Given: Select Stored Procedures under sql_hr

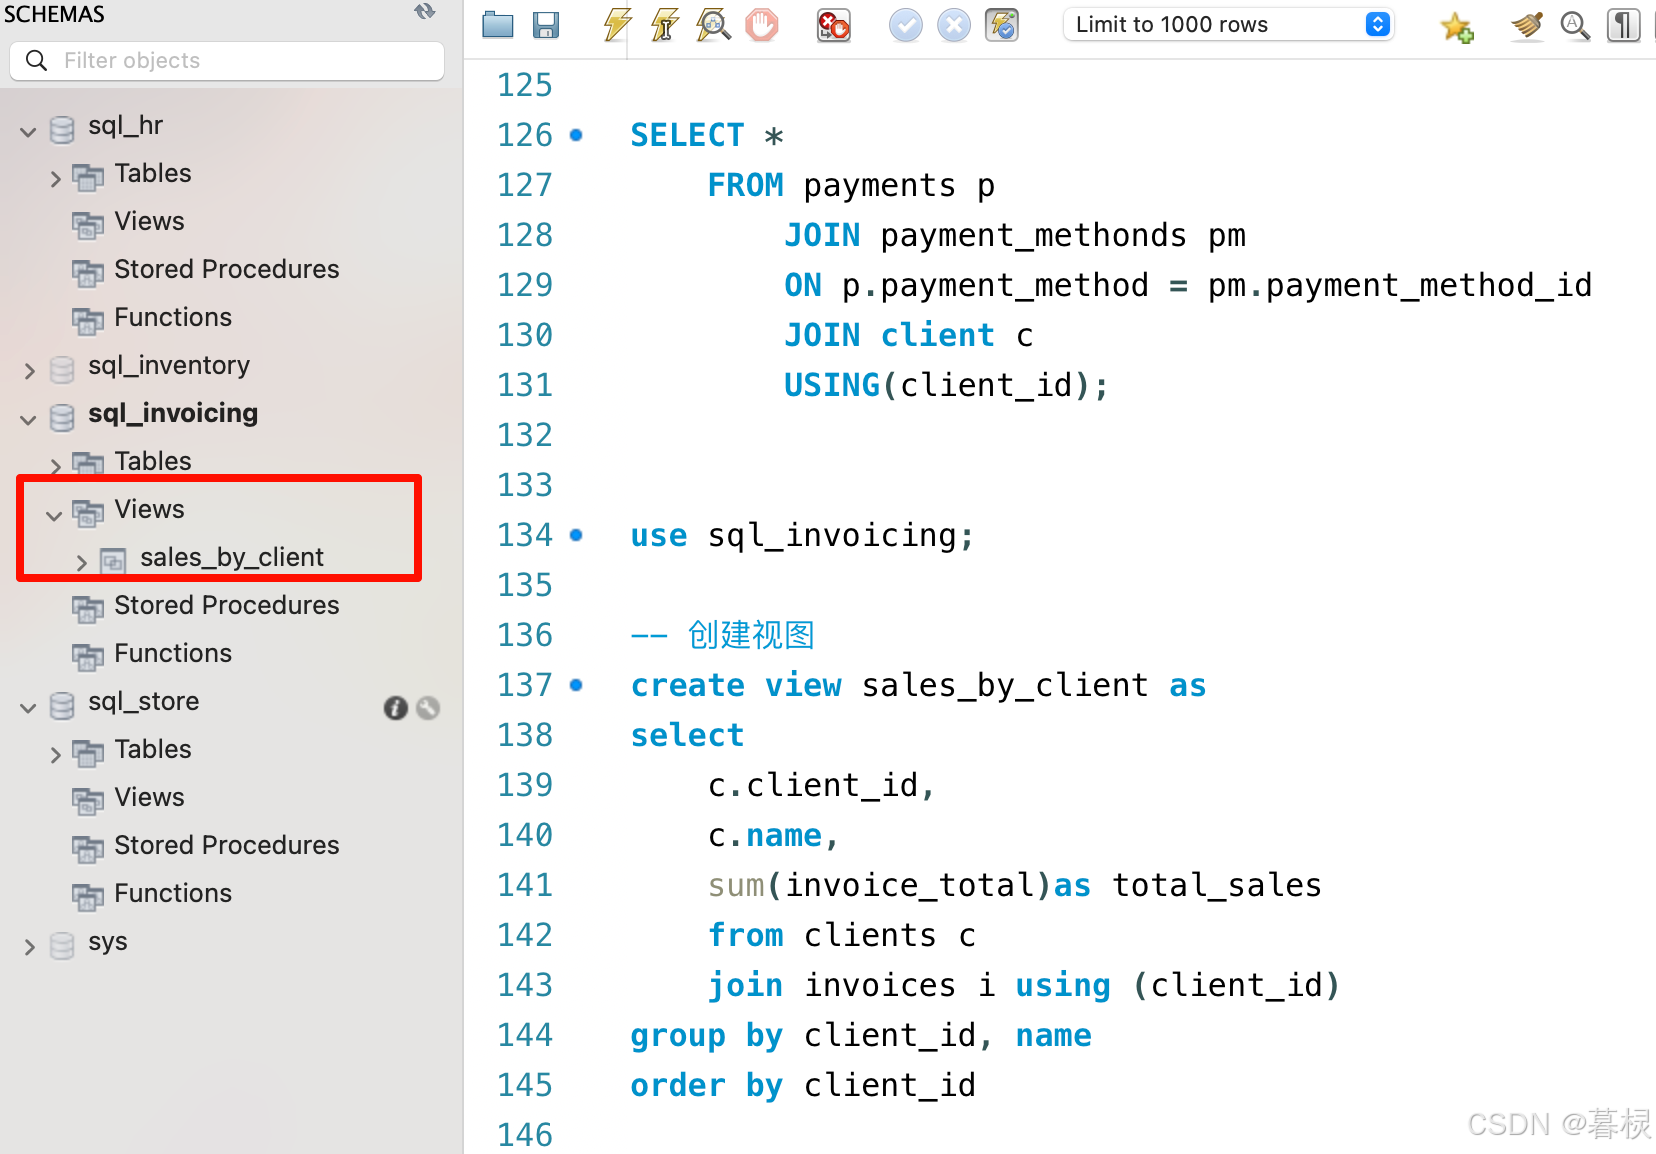Looking at the screenshot, I should 227,269.
